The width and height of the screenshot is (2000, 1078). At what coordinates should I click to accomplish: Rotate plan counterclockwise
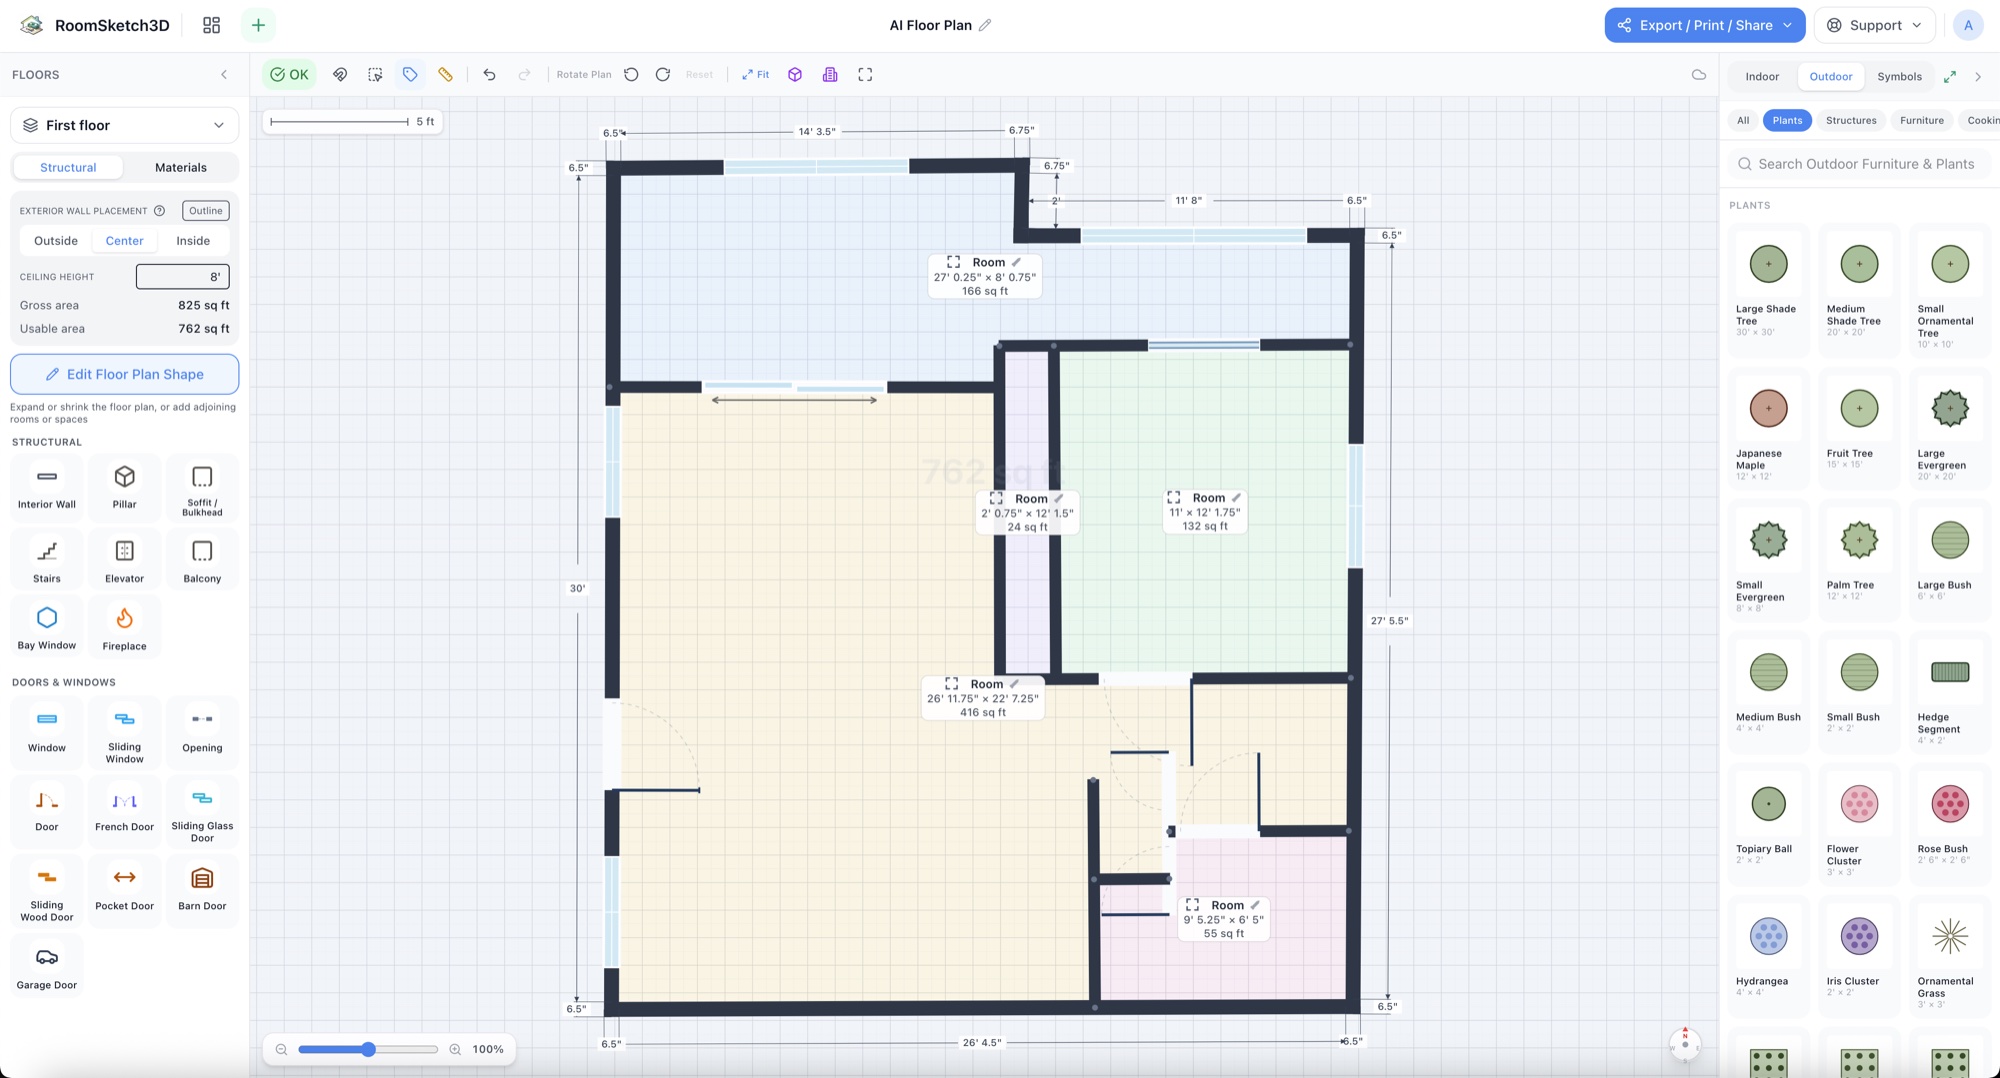point(631,75)
